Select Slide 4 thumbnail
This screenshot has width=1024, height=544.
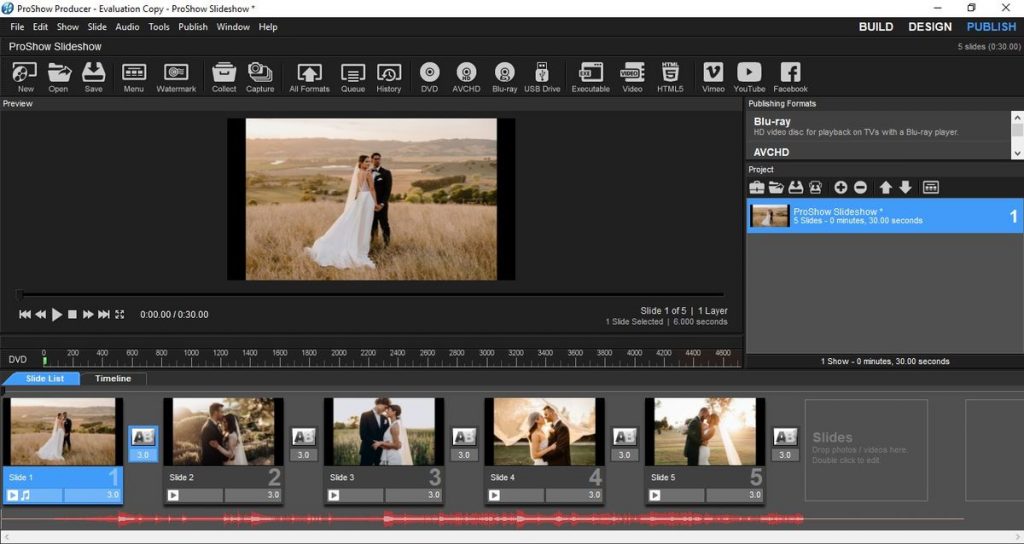545,432
